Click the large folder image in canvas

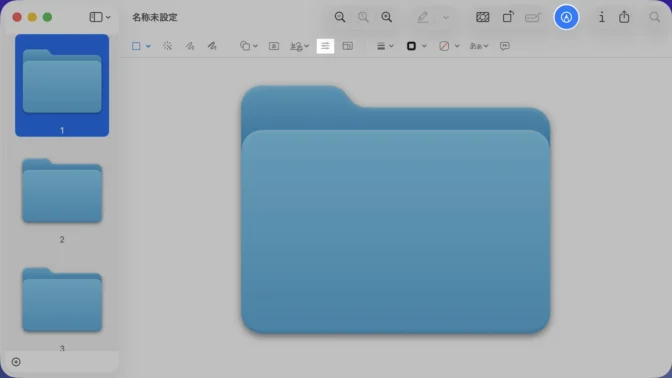pos(396,209)
